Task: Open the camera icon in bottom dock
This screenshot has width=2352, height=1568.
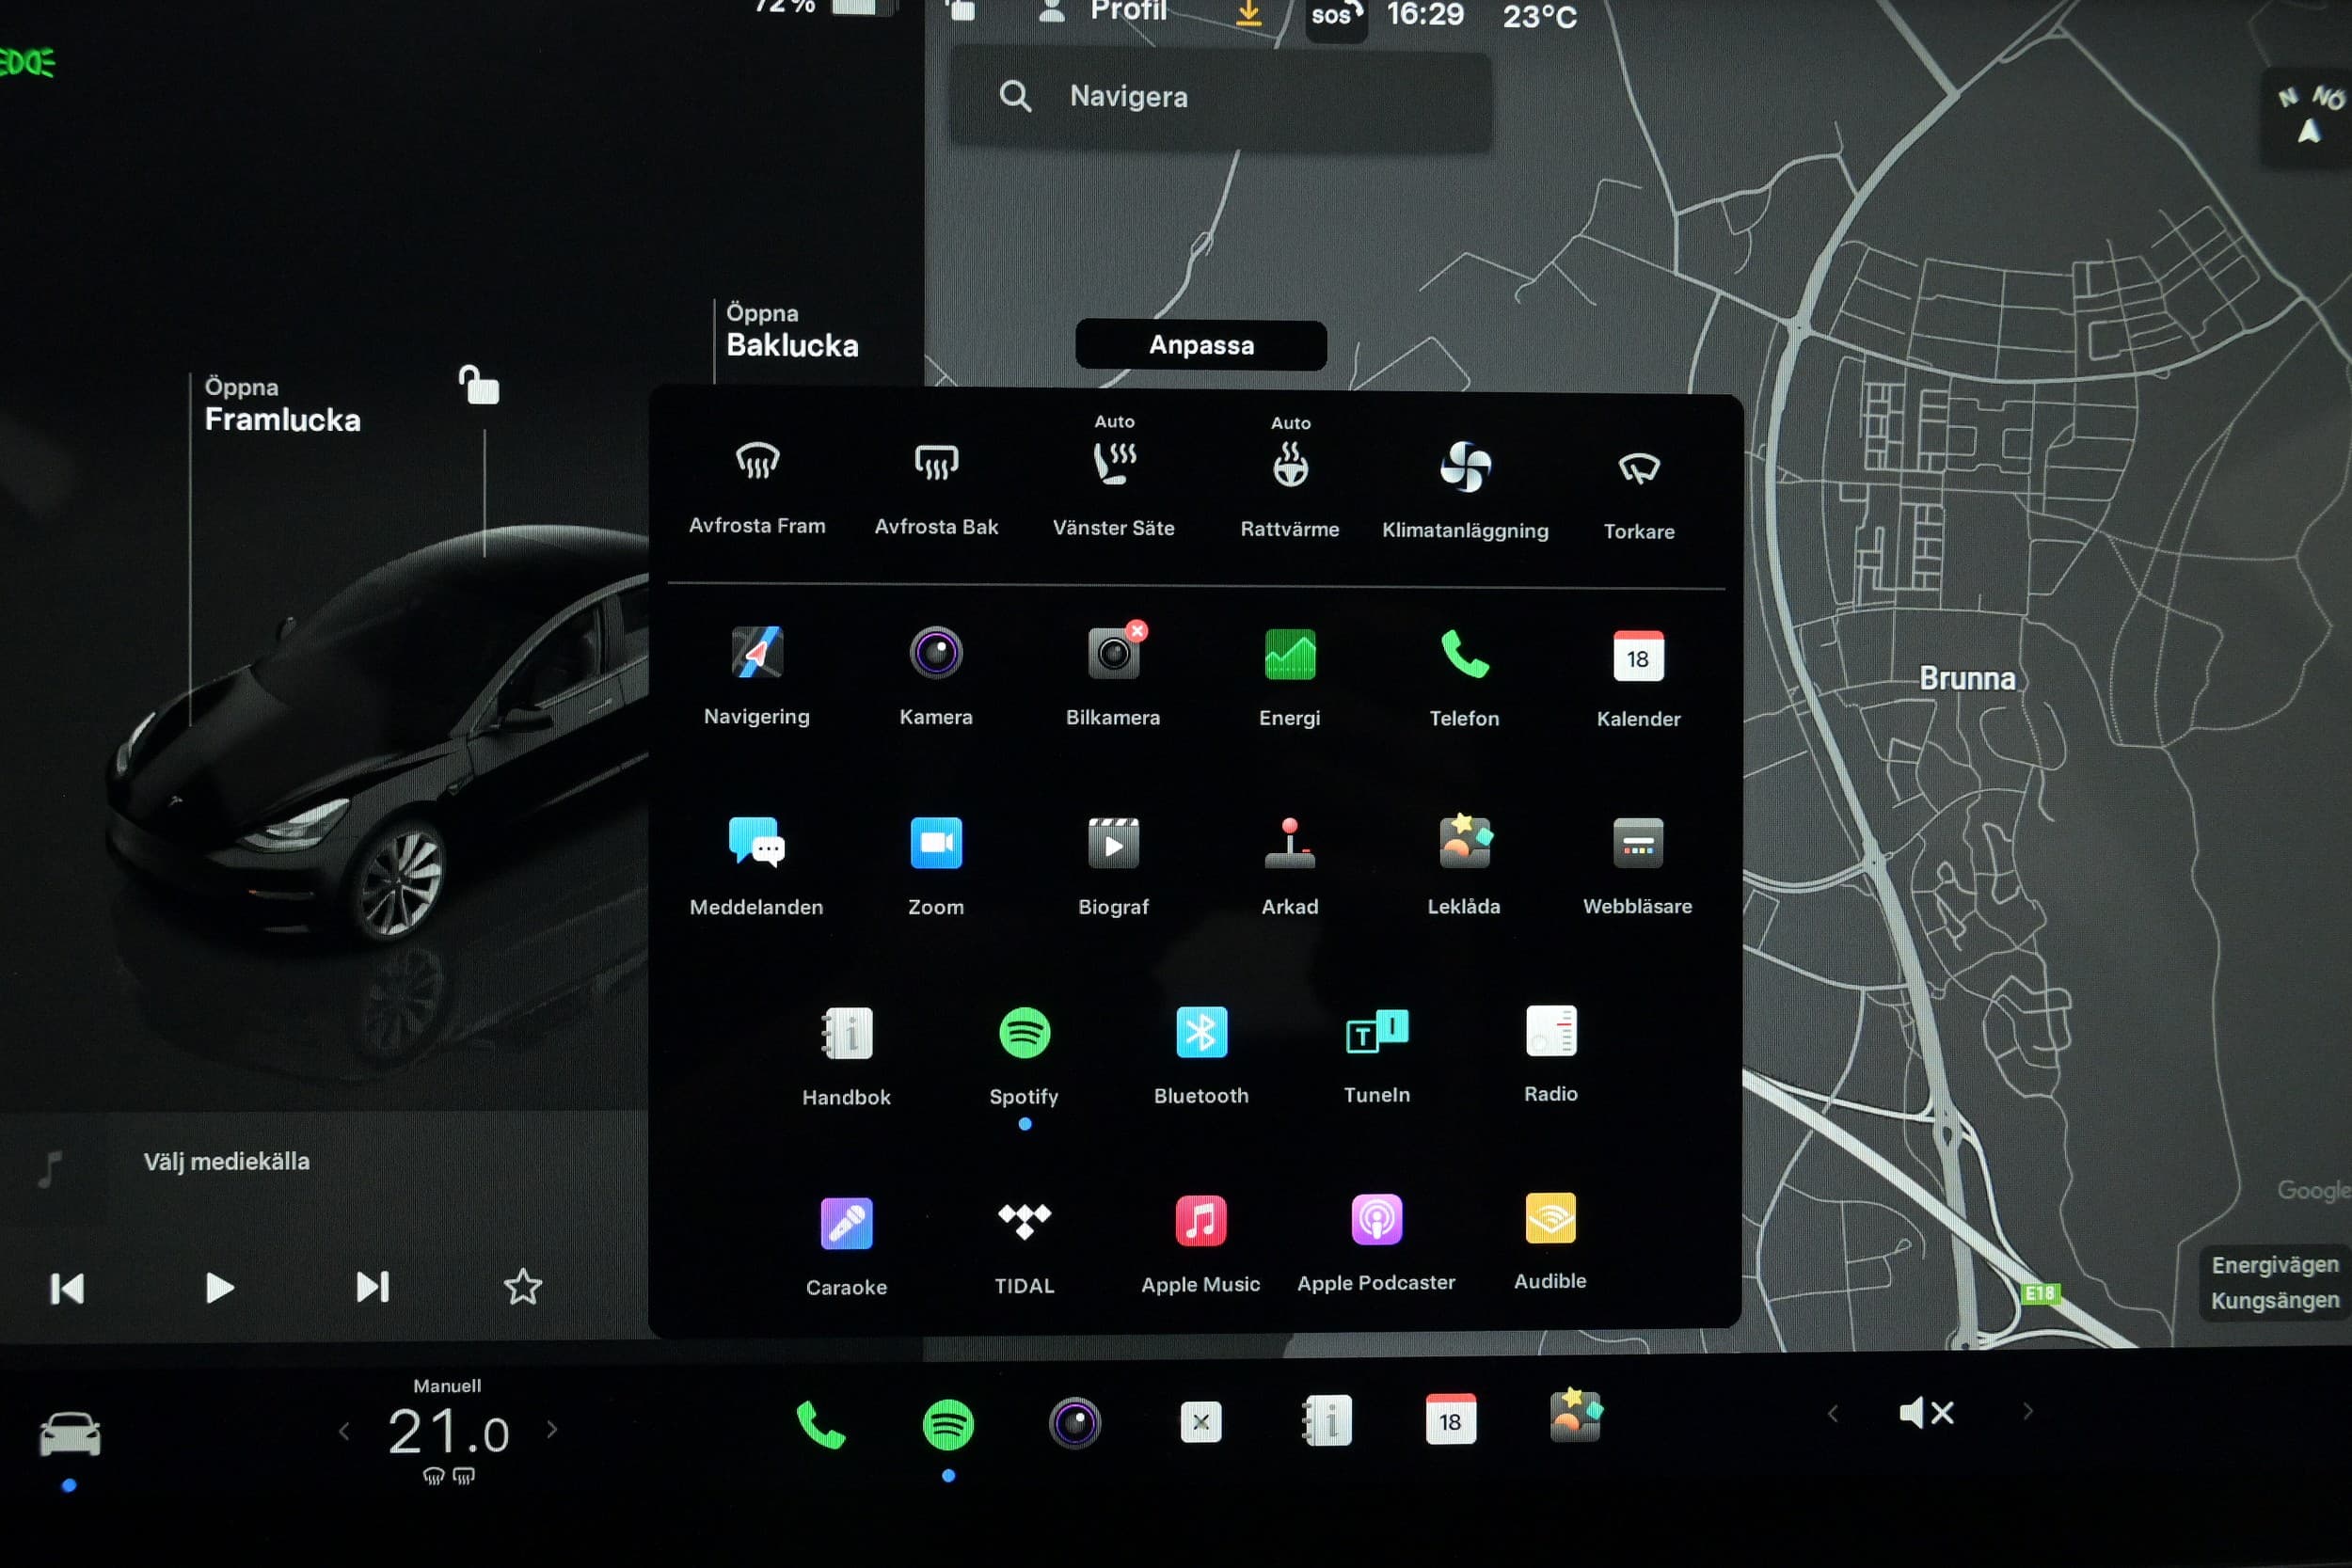Action: click(x=1075, y=1423)
